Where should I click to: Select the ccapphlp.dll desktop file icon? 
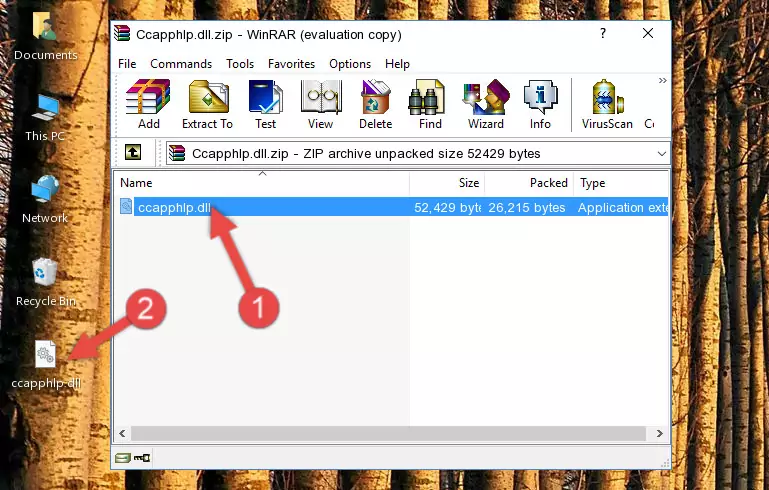tap(46, 365)
